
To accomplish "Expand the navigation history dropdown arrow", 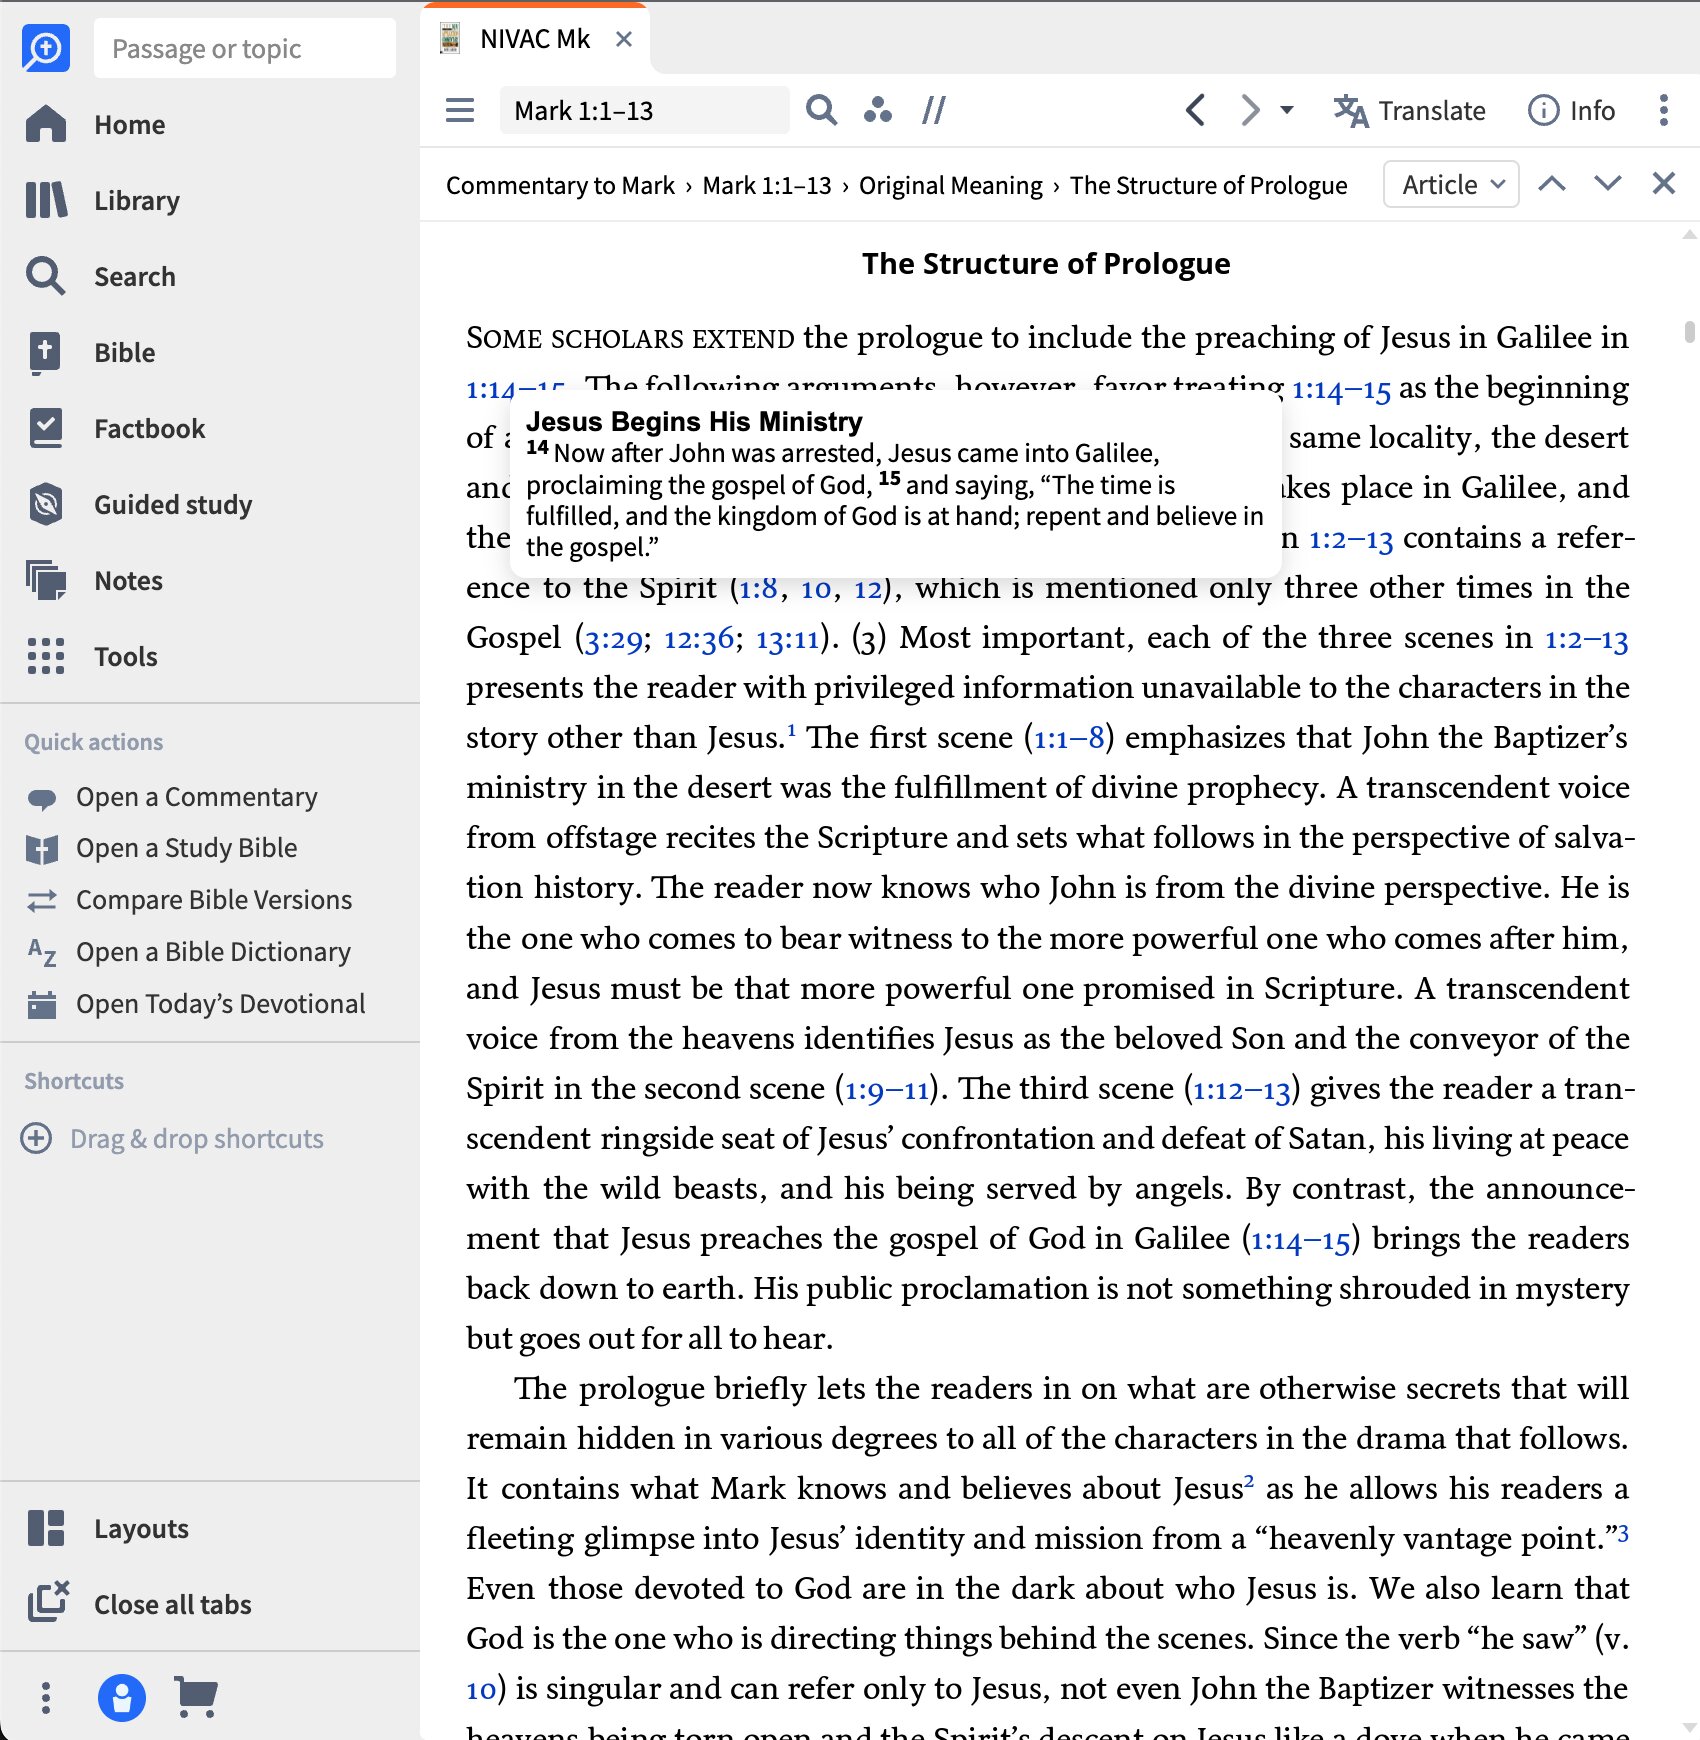I will (1287, 110).
